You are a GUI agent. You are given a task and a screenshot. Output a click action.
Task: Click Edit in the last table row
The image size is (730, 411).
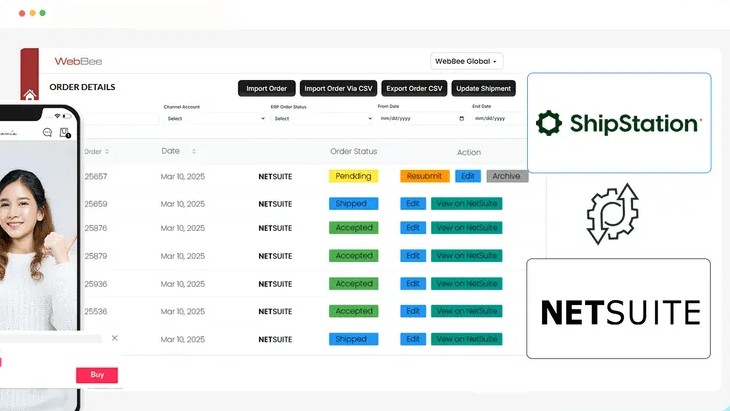coord(413,339)
